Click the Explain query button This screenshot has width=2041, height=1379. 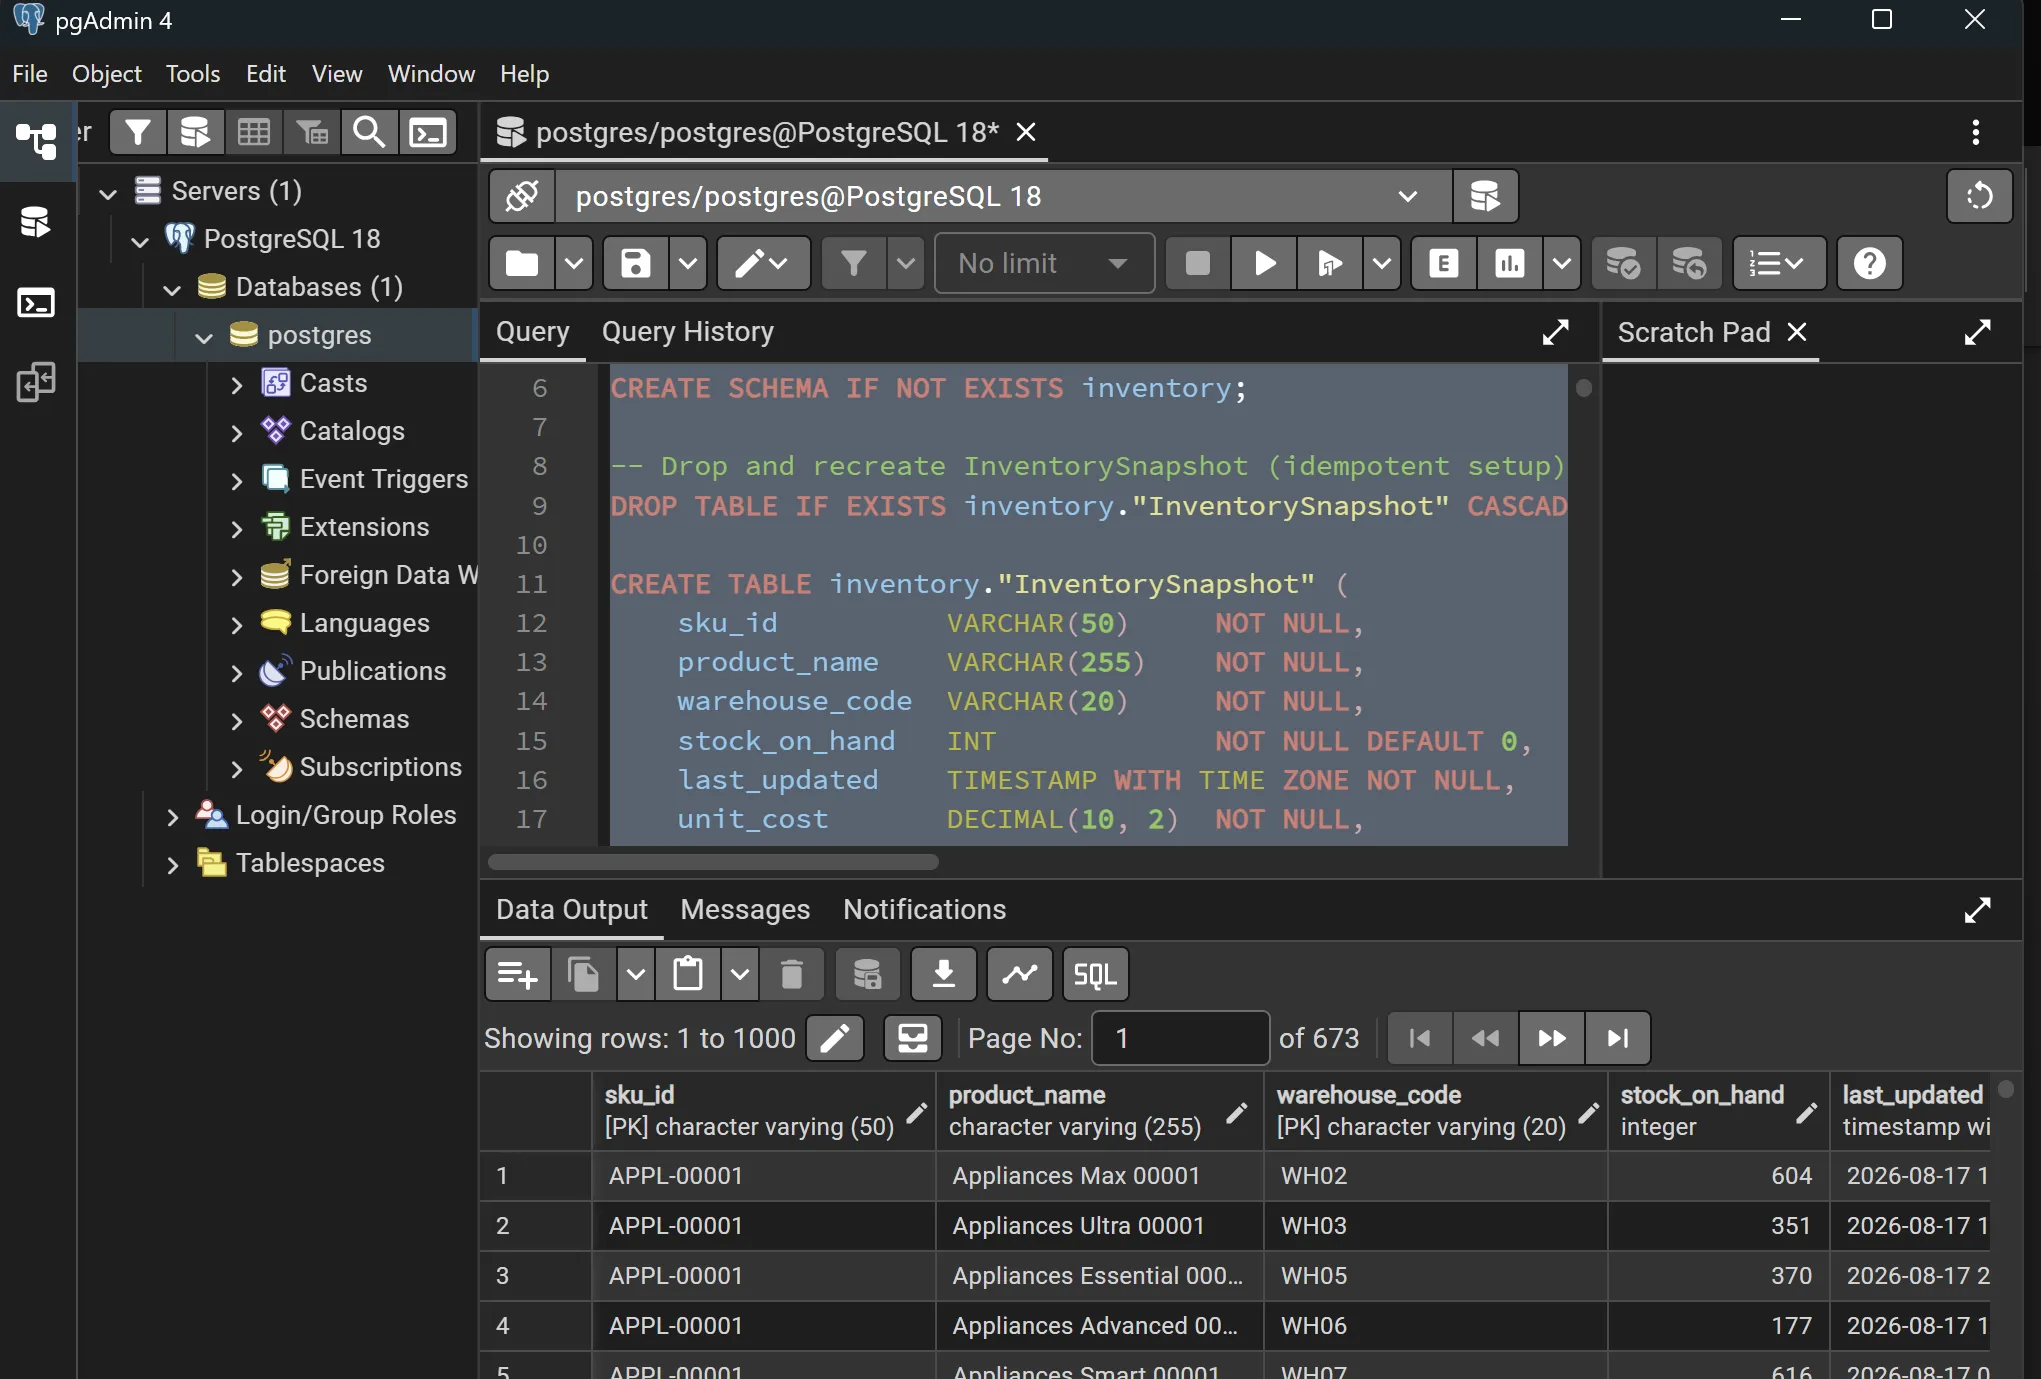[1443, 264]
